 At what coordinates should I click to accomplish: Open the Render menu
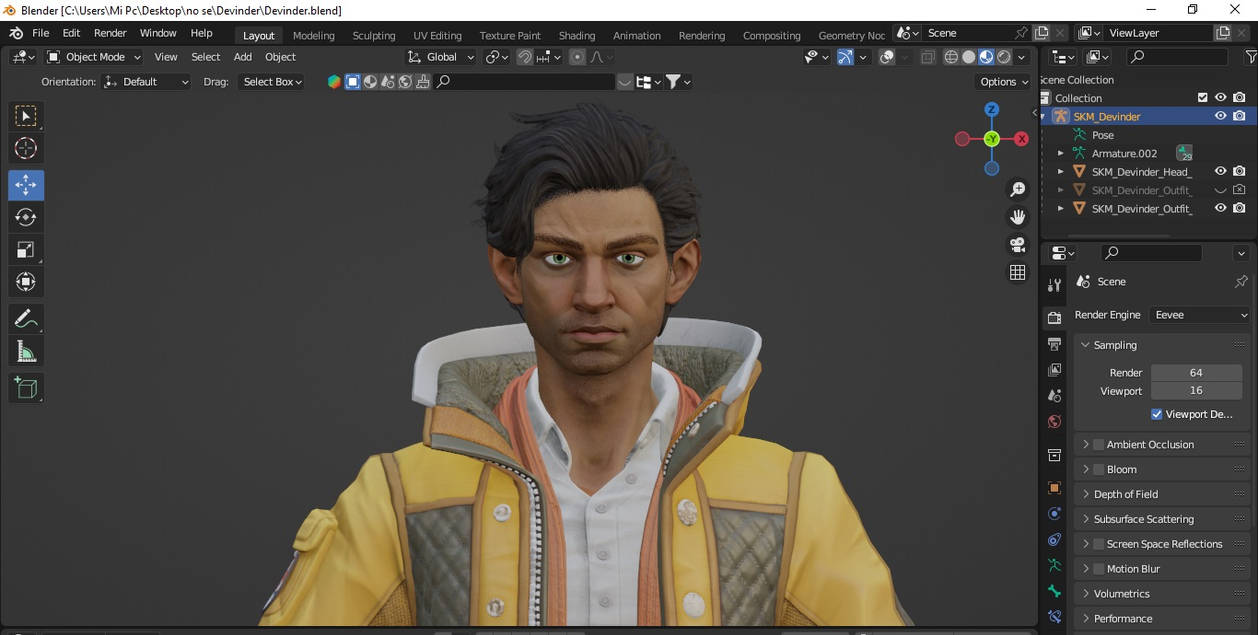110,33
